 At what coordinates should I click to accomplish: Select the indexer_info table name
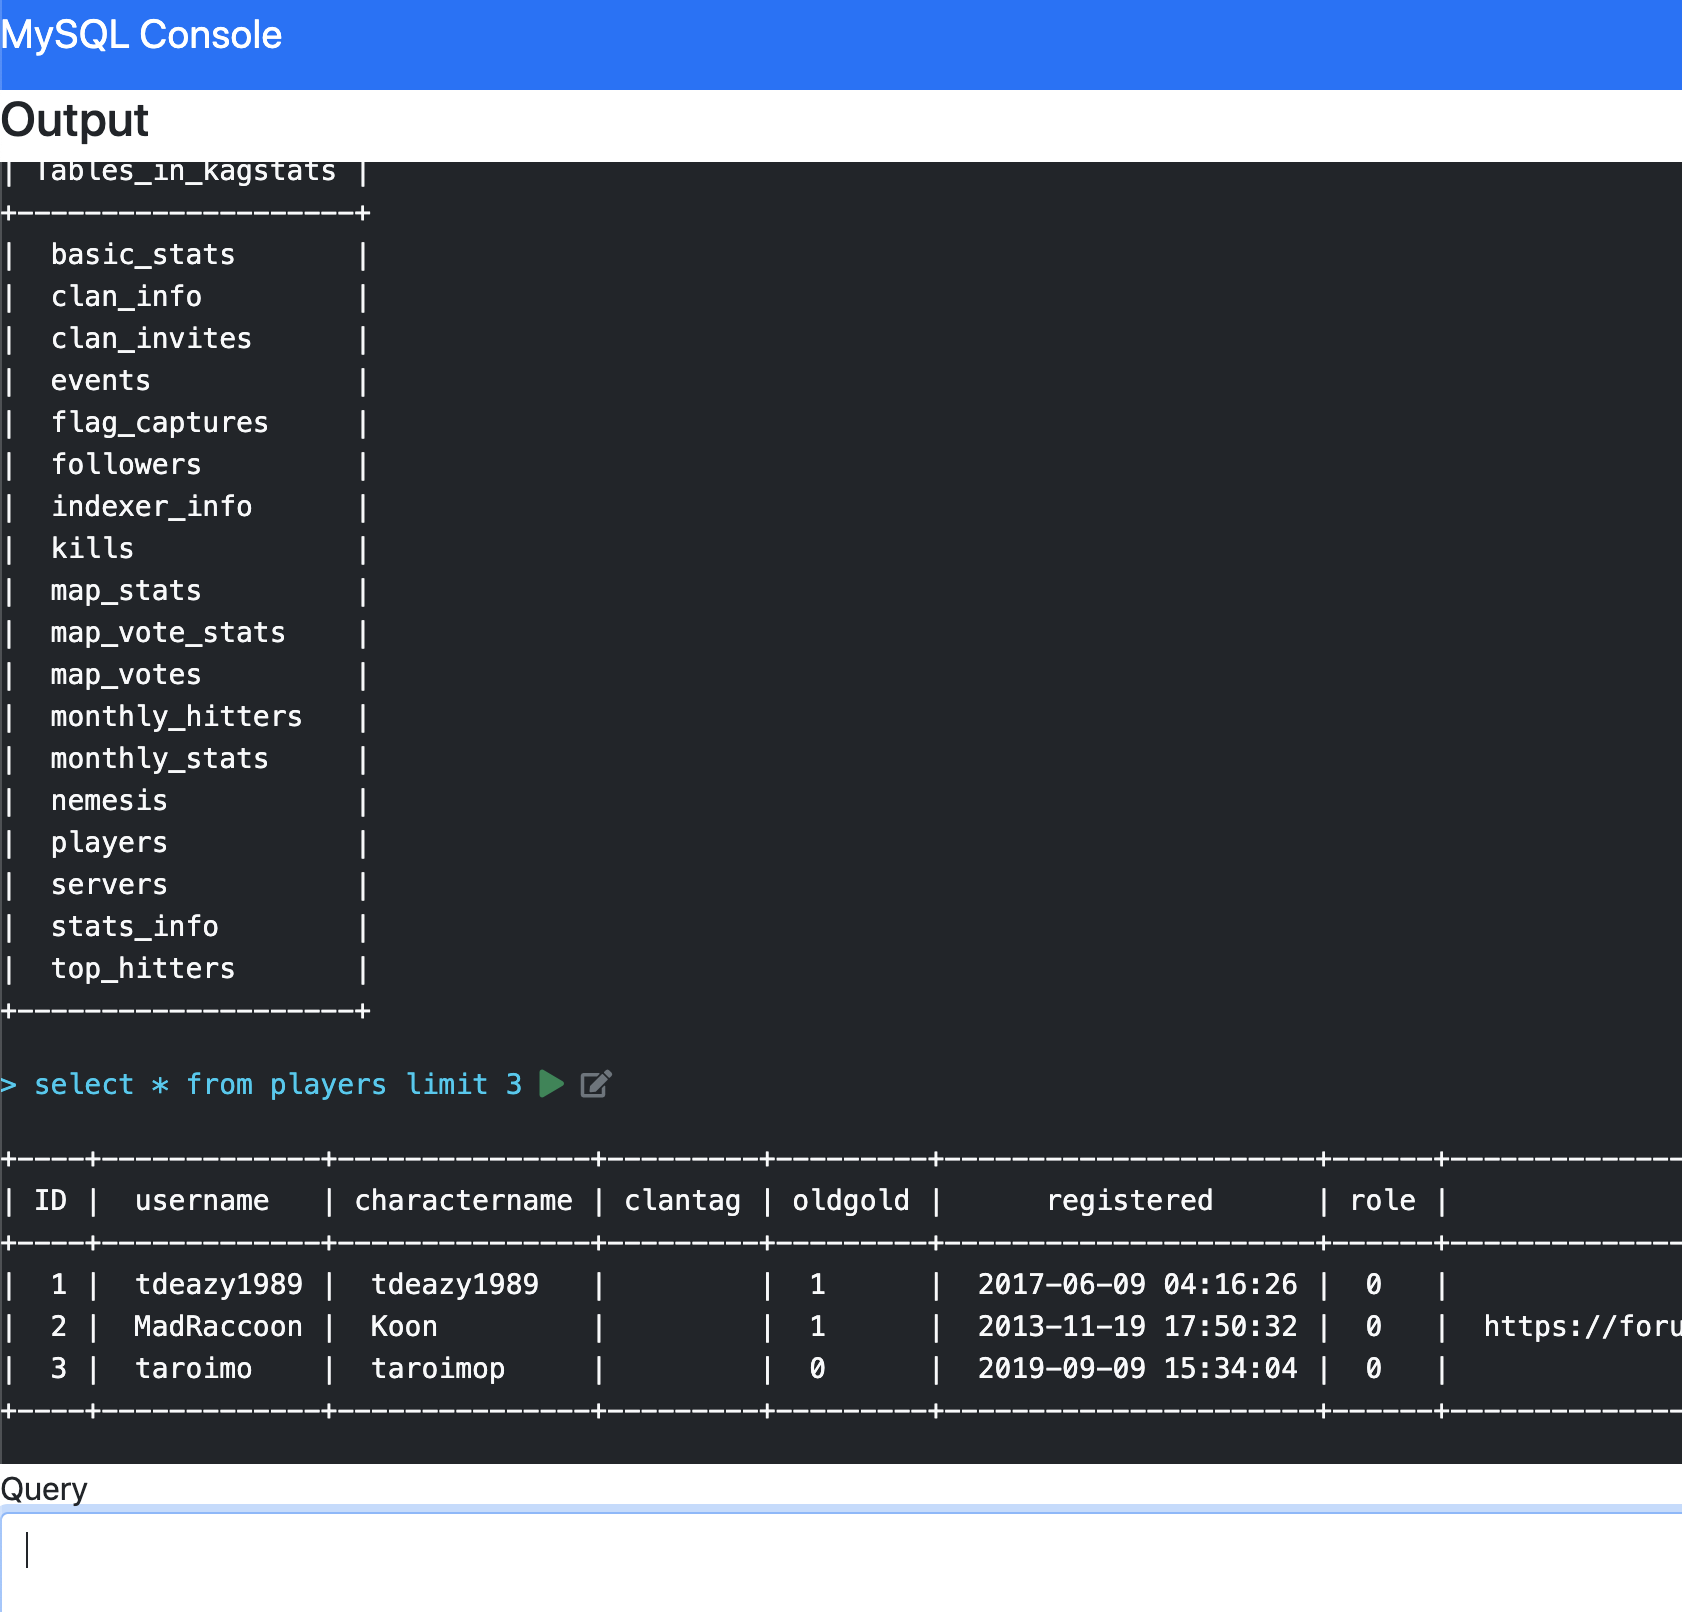tap(151, 507)
